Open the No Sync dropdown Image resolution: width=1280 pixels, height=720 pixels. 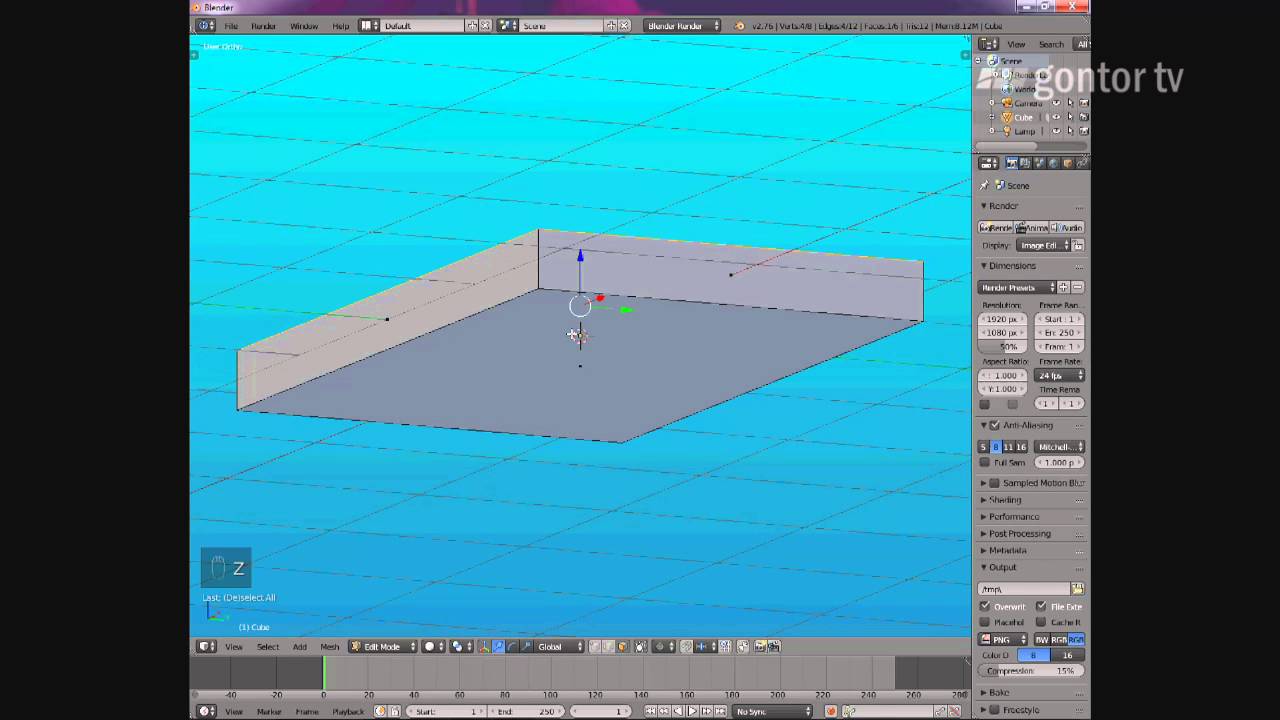click(772, 711)
